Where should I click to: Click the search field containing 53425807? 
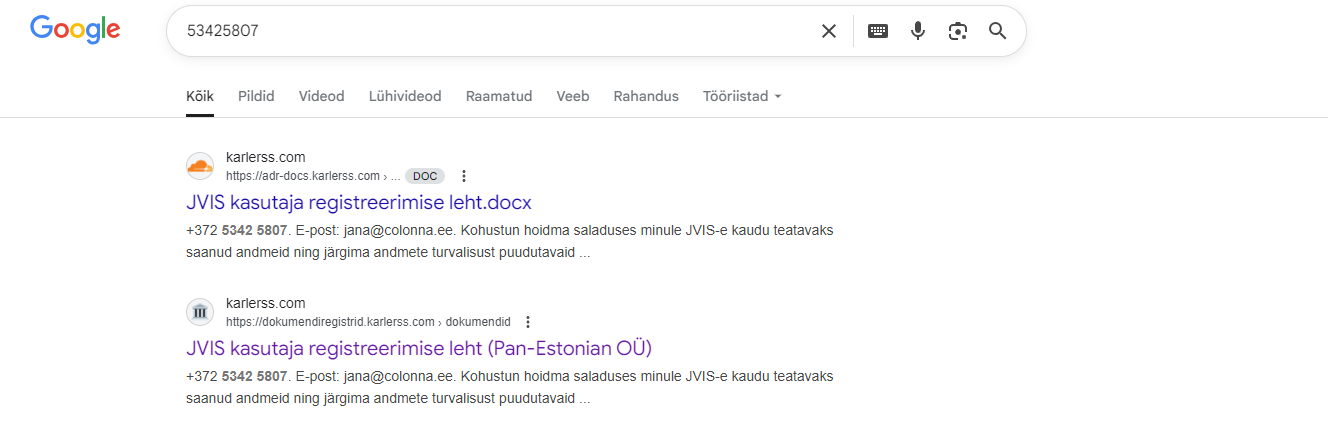tap(490, 31)
